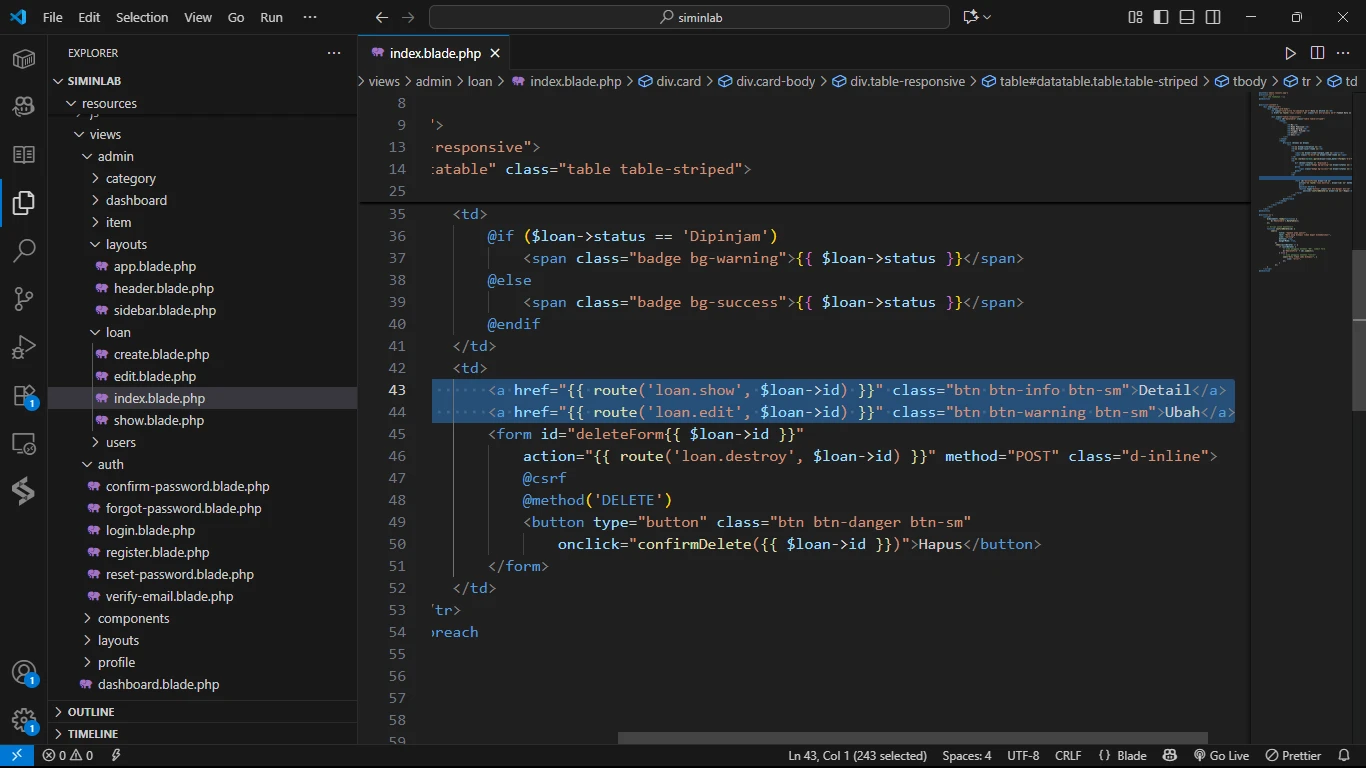Image resolution: width=1366 pixels, height=768 pixels.
Task: Click the Split Editor Right icon
Action: click(x=1317, y=53)
